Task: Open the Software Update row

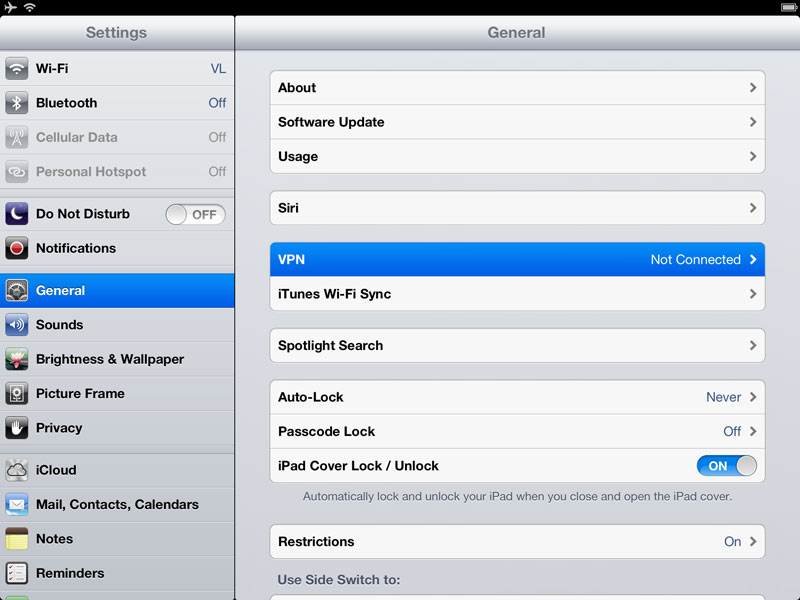Action: point(517,122)
